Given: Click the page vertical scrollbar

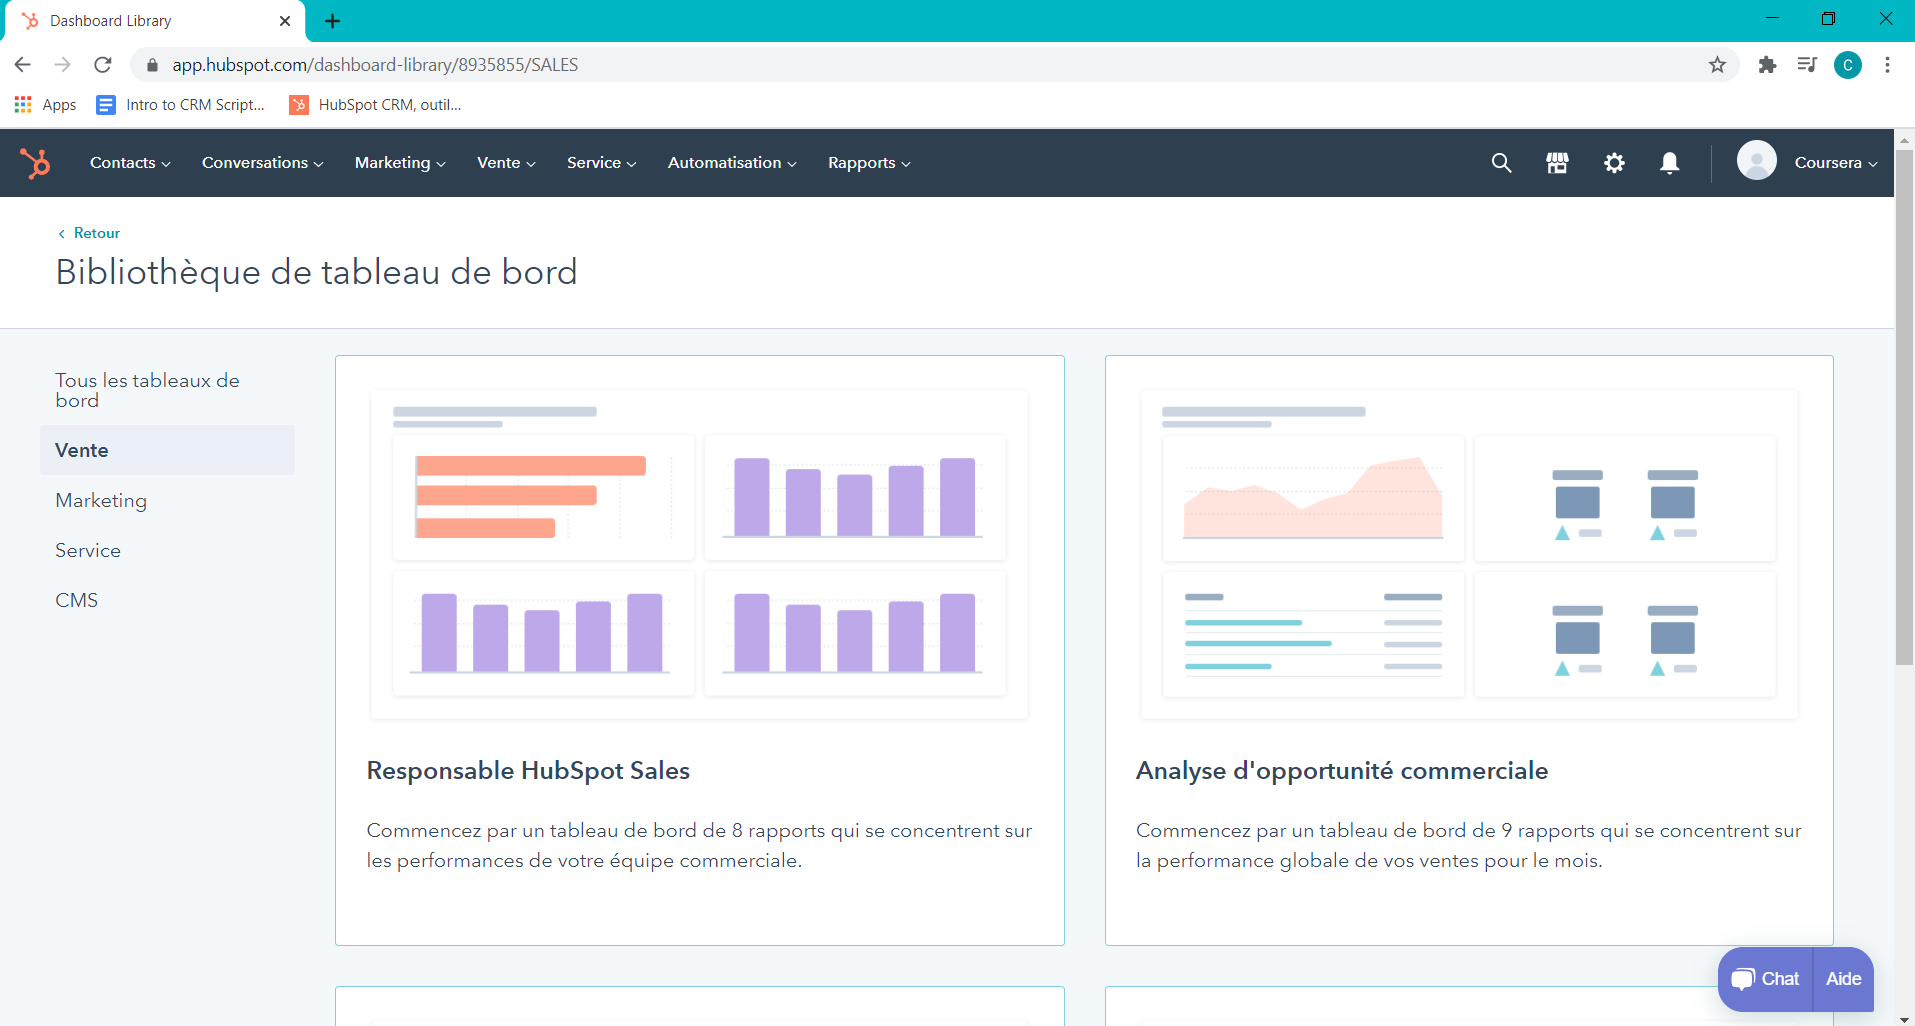Looking at the screenshot, I should pyautogui.click(x=1904, y=407).
